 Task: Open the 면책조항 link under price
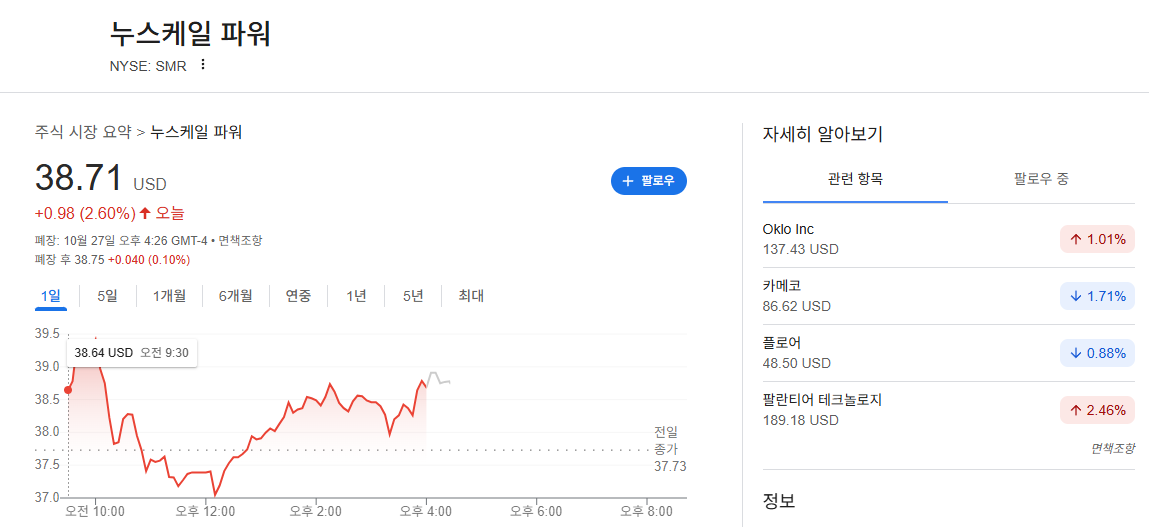pyautogui.click(x=240, y=240)
